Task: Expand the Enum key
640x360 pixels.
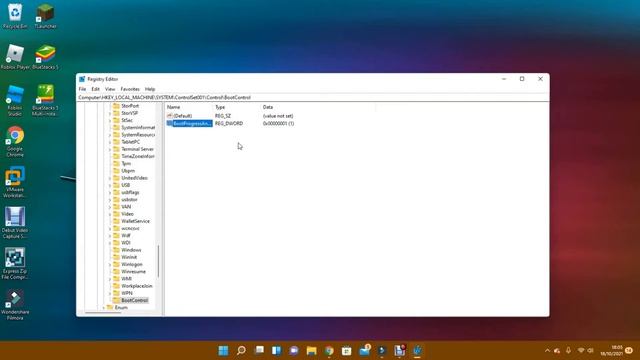Action: pos(104,307)
